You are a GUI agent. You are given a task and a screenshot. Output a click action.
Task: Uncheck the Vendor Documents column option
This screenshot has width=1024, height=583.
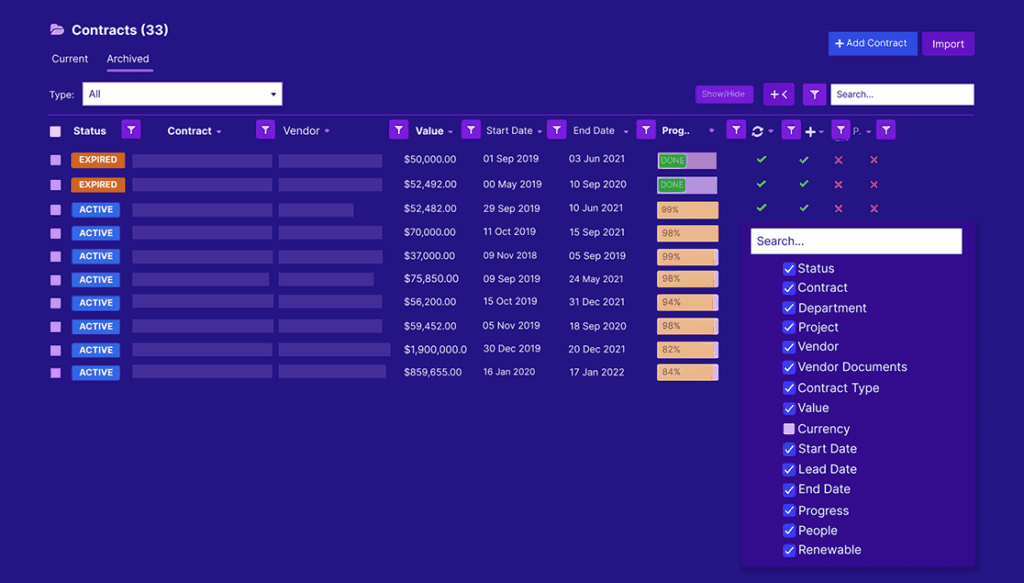click(789, 367)
